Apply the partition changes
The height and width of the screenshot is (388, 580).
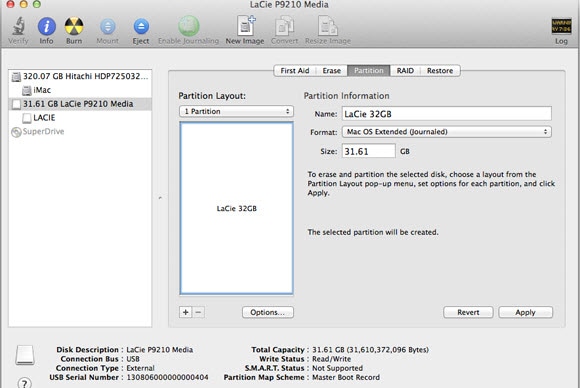coord(526,312)
